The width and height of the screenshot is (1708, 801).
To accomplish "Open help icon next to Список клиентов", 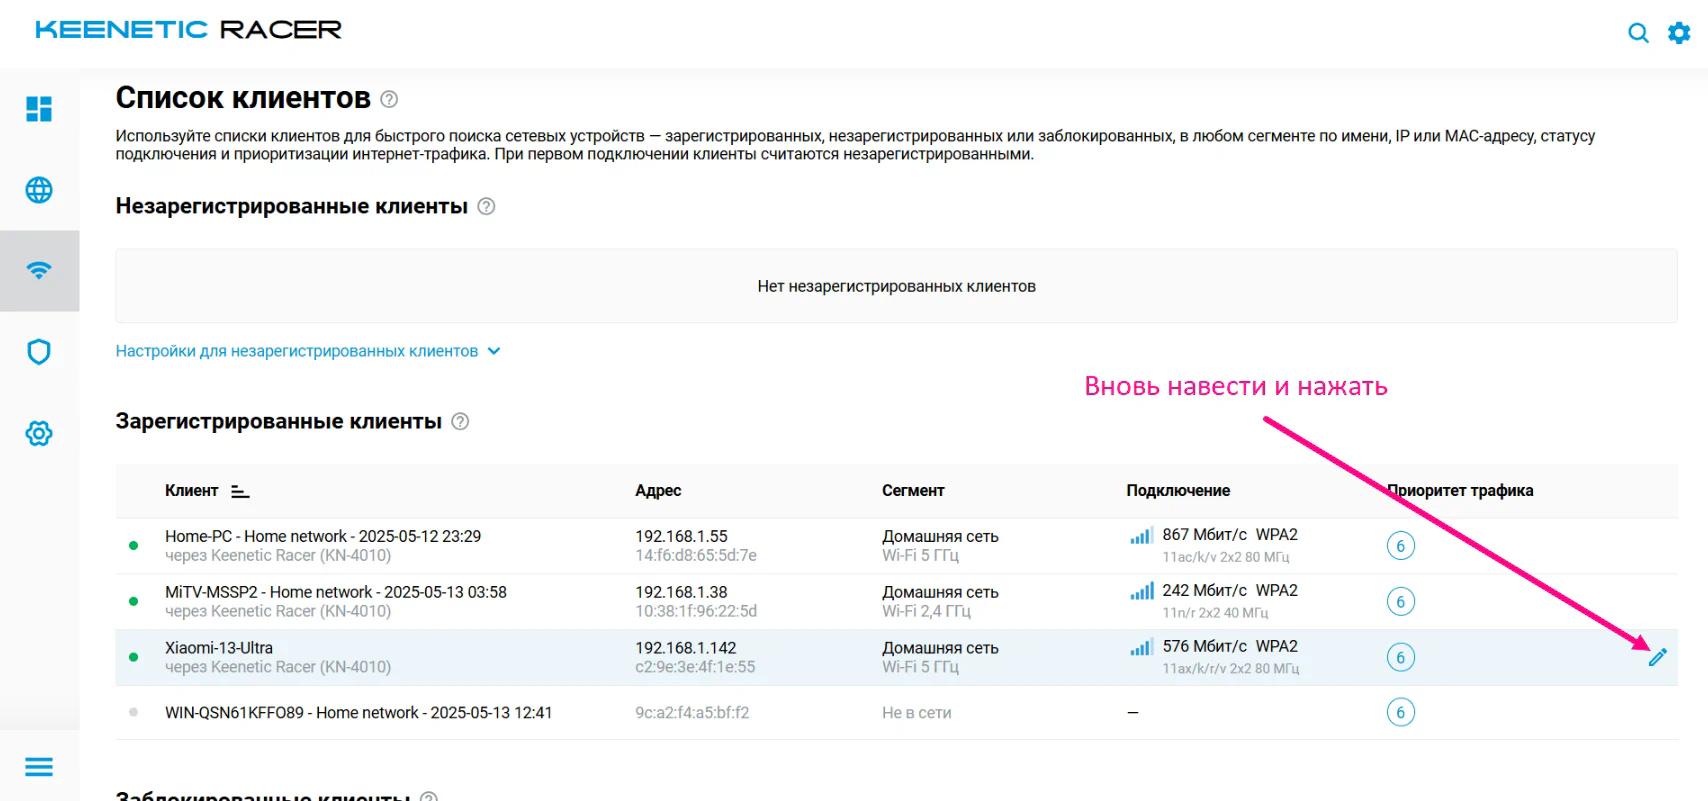I will pyautogui.click(x=389, y=99).
